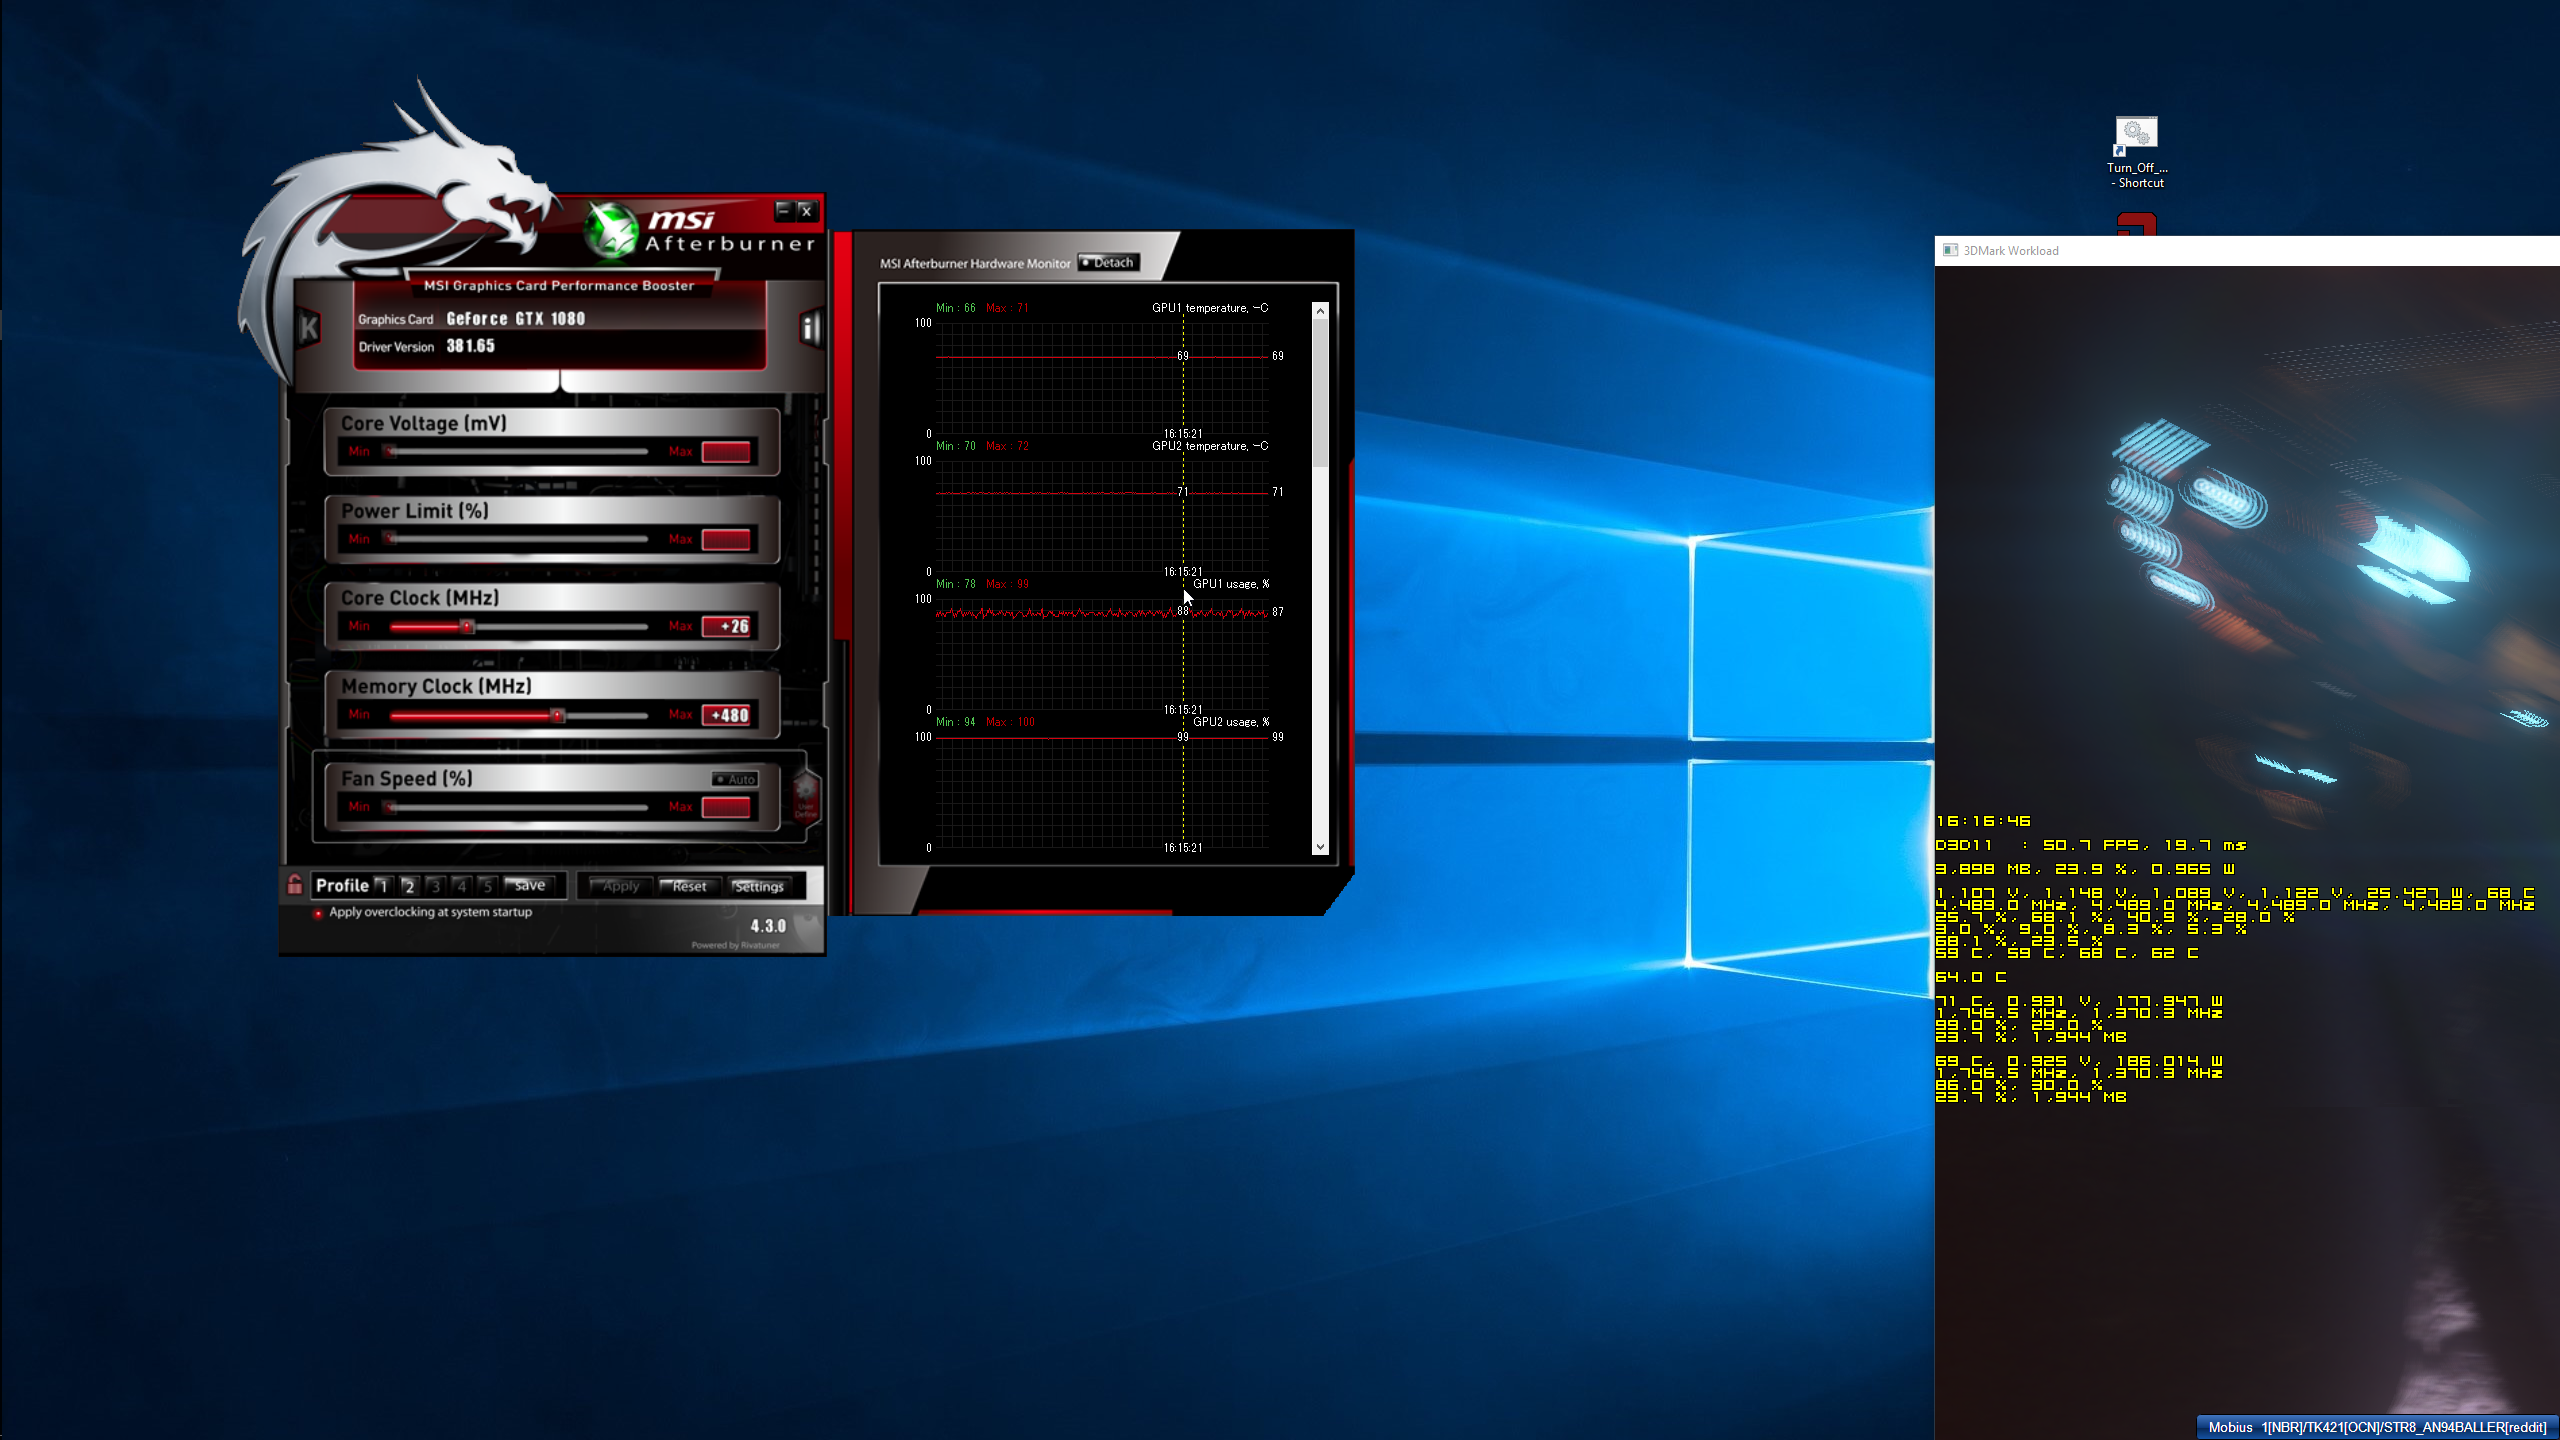Viewport: 2560px width, 1440px height.
Task: Toggle Apply overclocking at system startup
Action: pyautogui.click(x=318, y=913)
